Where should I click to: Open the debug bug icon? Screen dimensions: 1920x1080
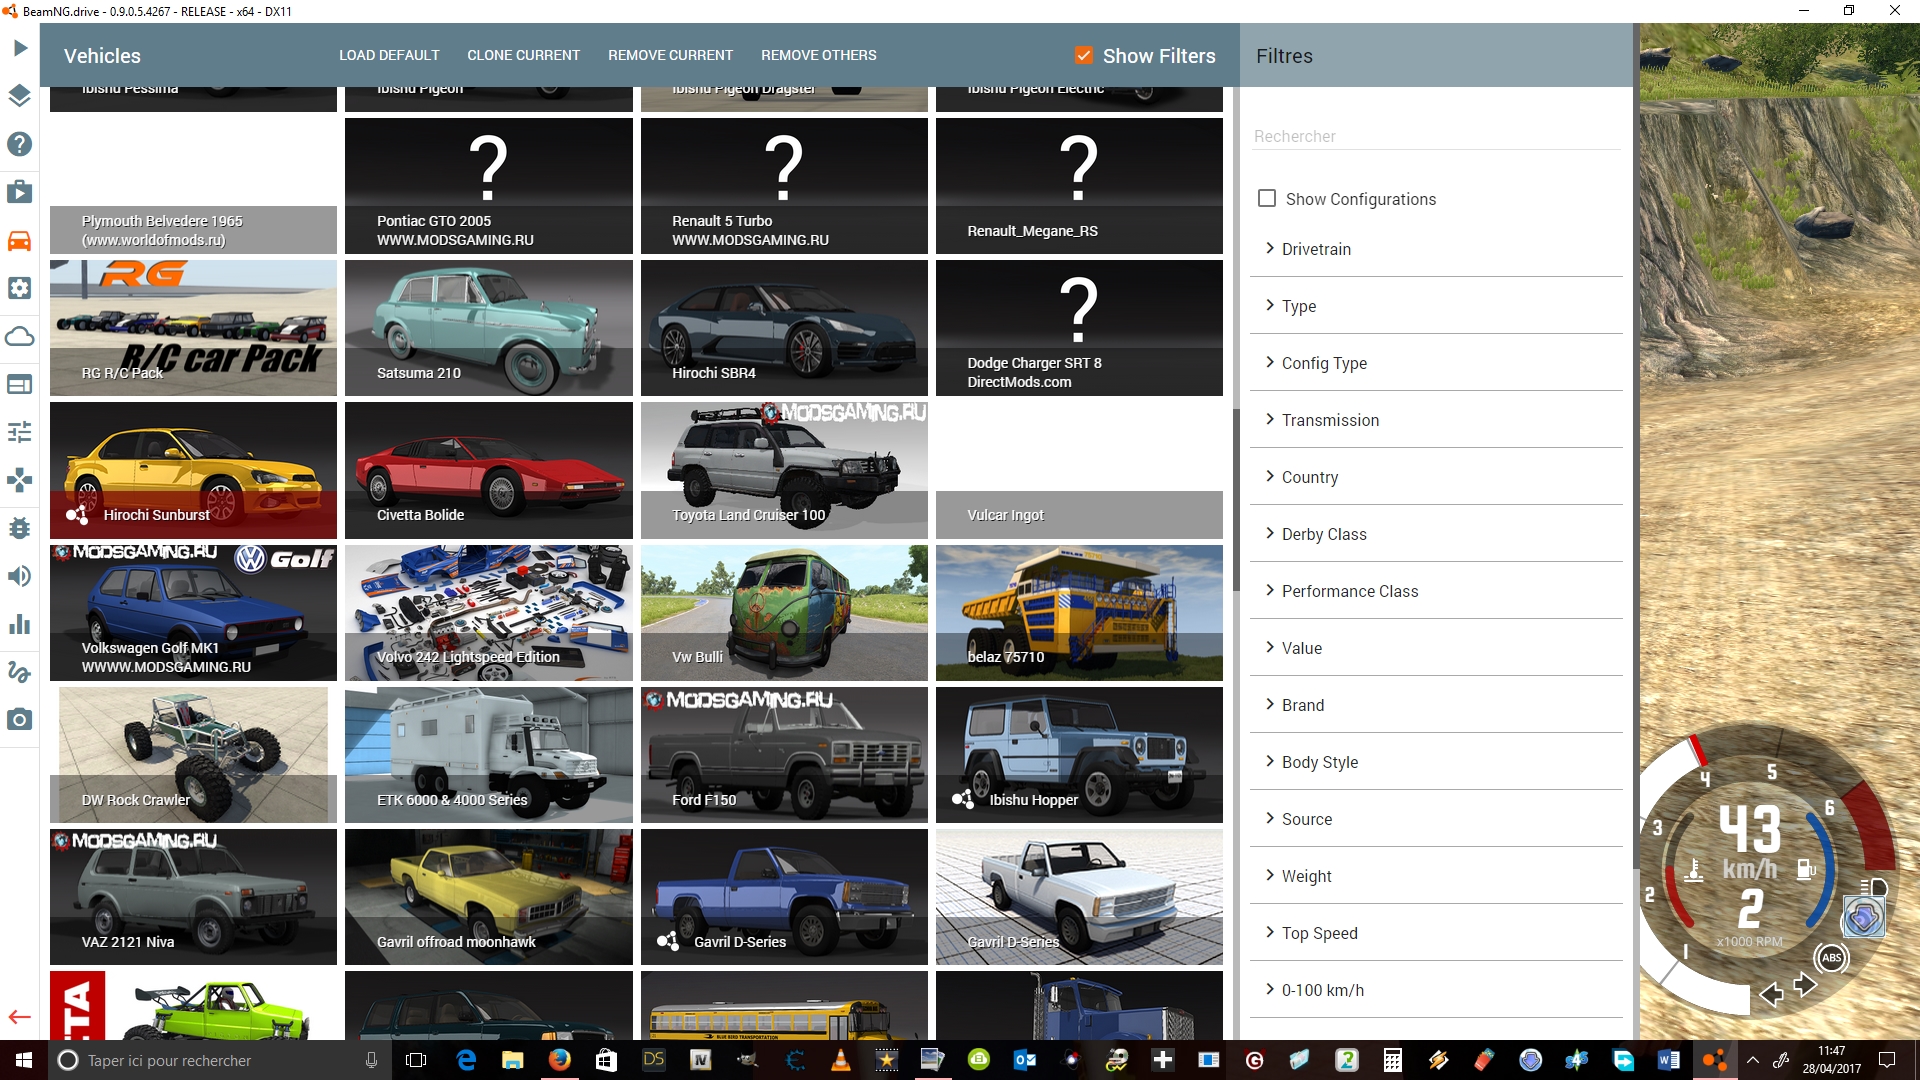20,528
